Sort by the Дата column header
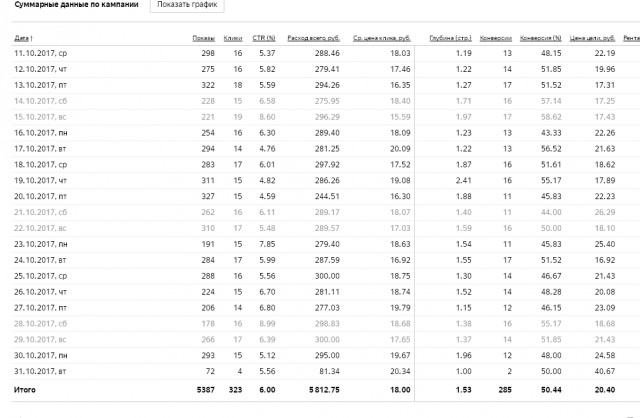Image resolution: width=640 pixels, height=418 pixels. tap(21, 38)
